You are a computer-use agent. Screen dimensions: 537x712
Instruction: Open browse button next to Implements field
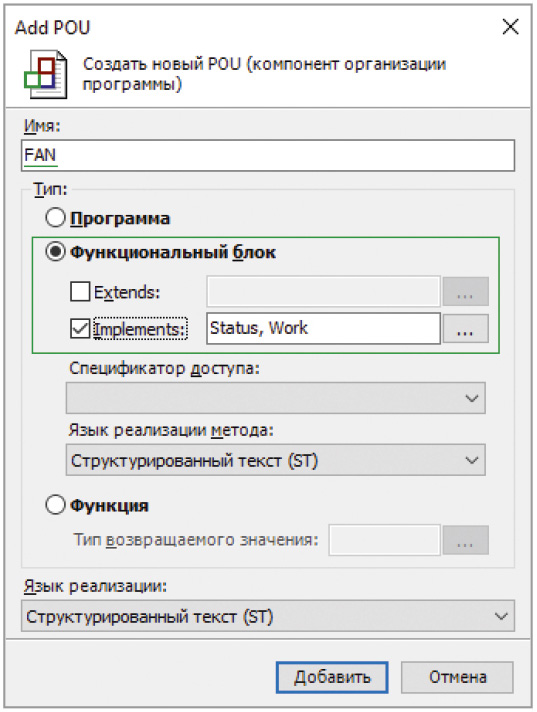click(465, 328)
